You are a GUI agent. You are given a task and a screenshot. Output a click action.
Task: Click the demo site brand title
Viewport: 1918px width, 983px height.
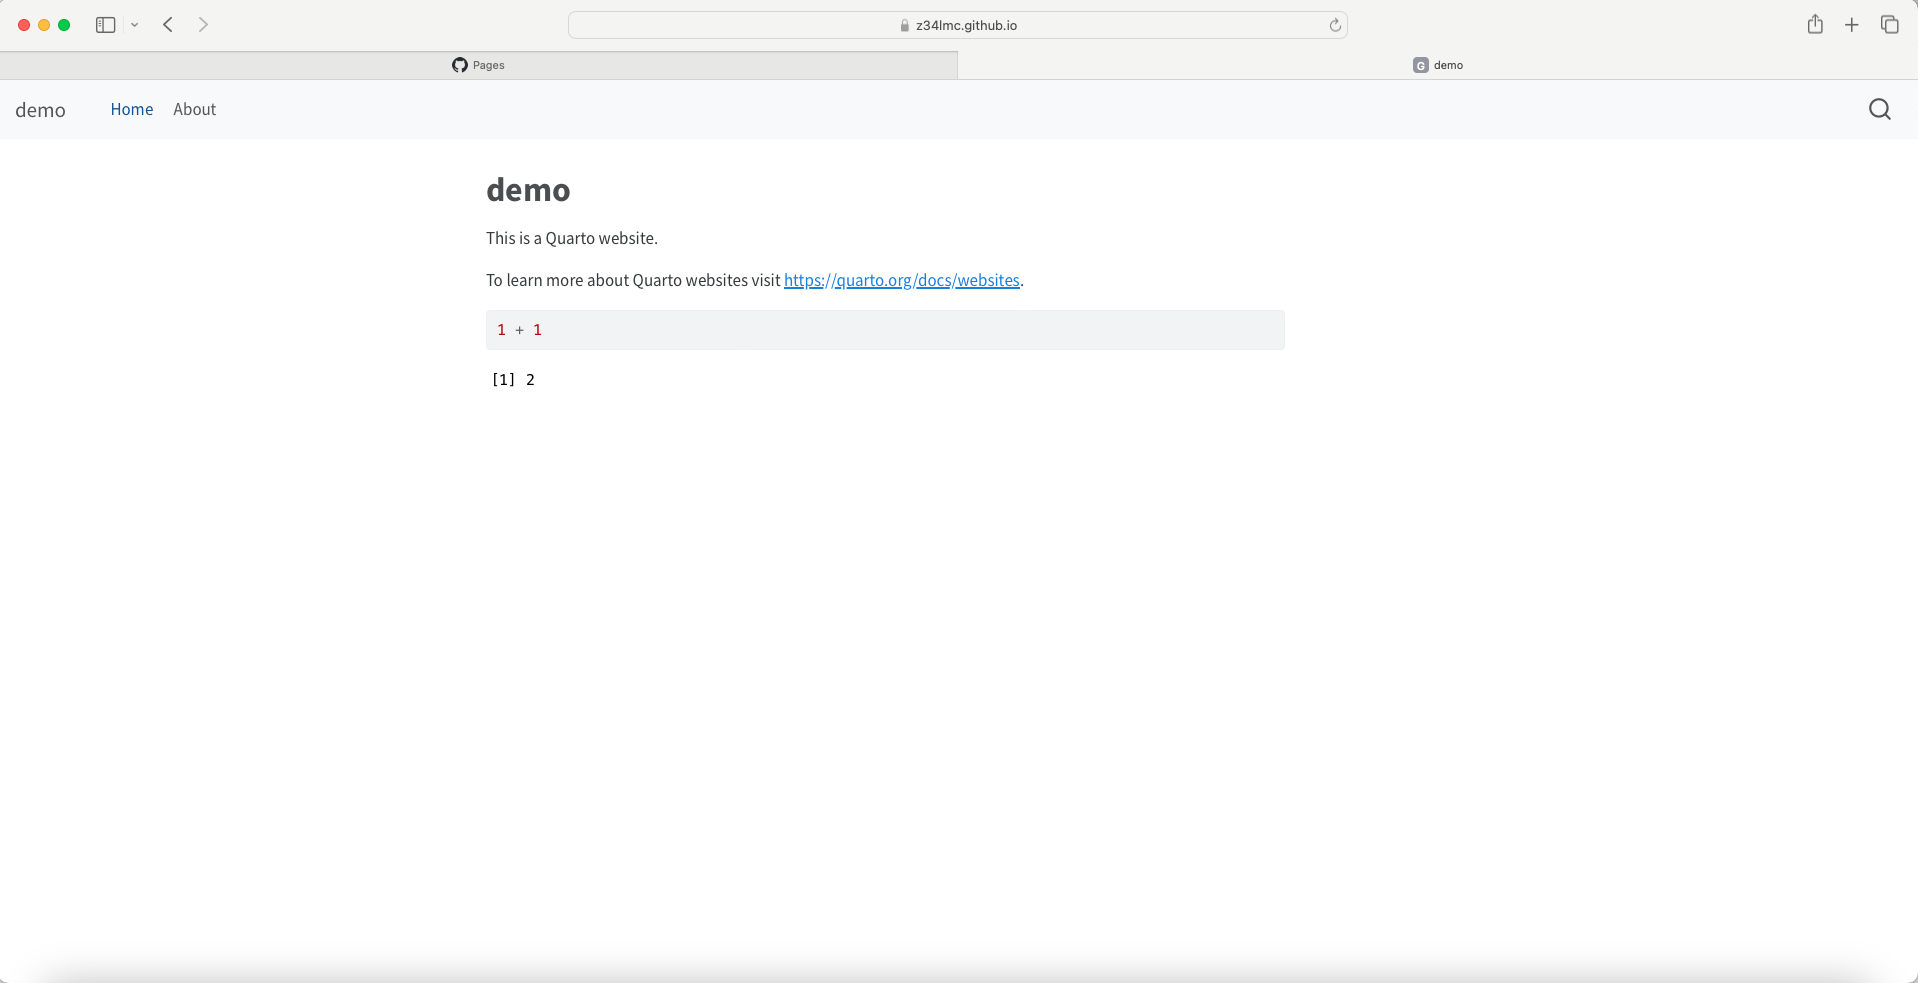(40, 110)
